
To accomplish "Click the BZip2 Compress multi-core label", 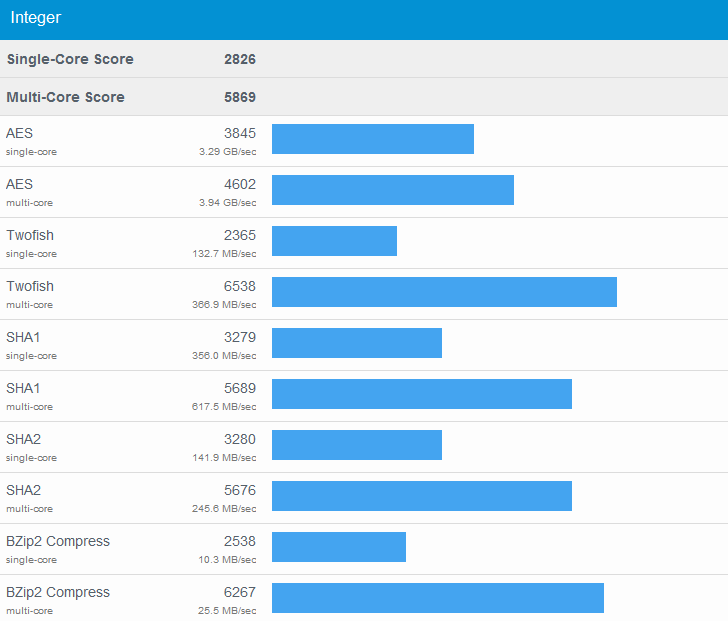I will click(58, 592).
